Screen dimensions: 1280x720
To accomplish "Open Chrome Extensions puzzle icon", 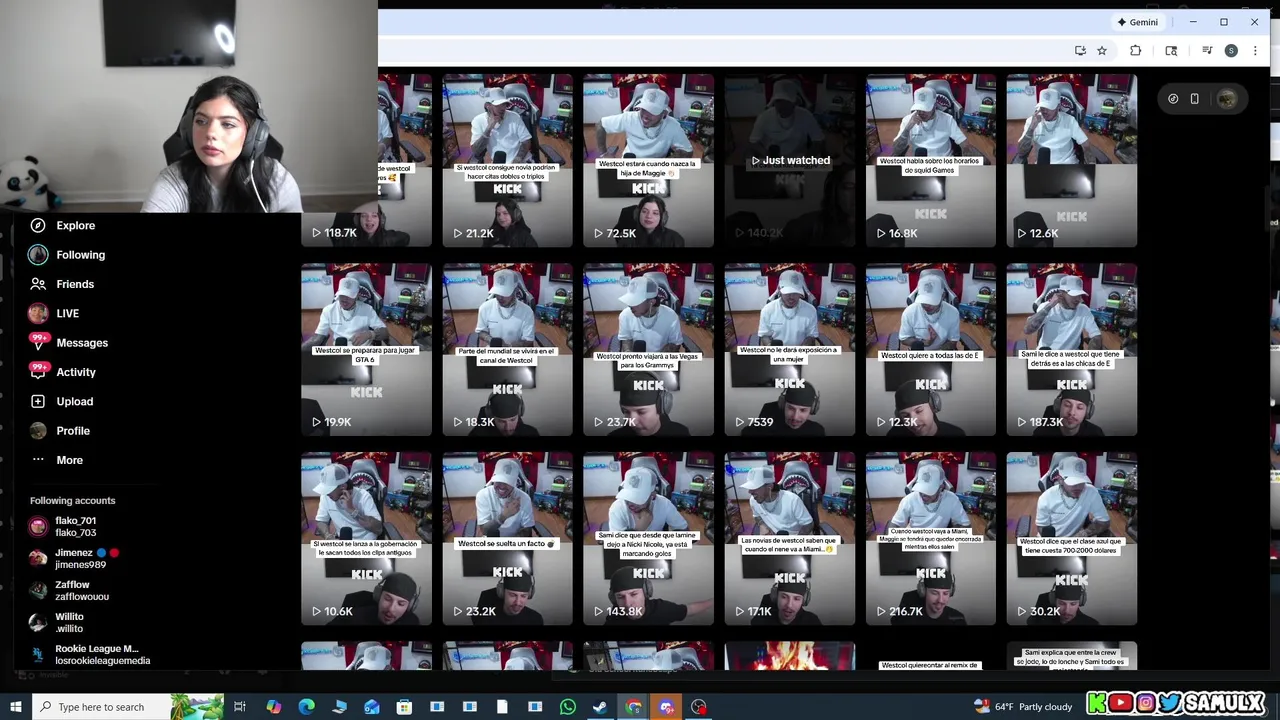I will [x=1135, y=51].
